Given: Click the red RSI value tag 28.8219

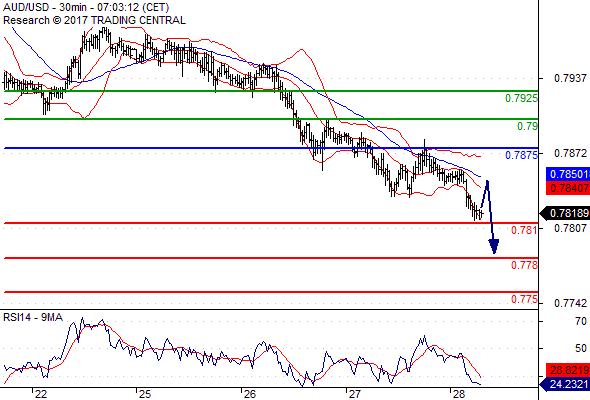Looking at the screenshot, I should coord(568,370).
